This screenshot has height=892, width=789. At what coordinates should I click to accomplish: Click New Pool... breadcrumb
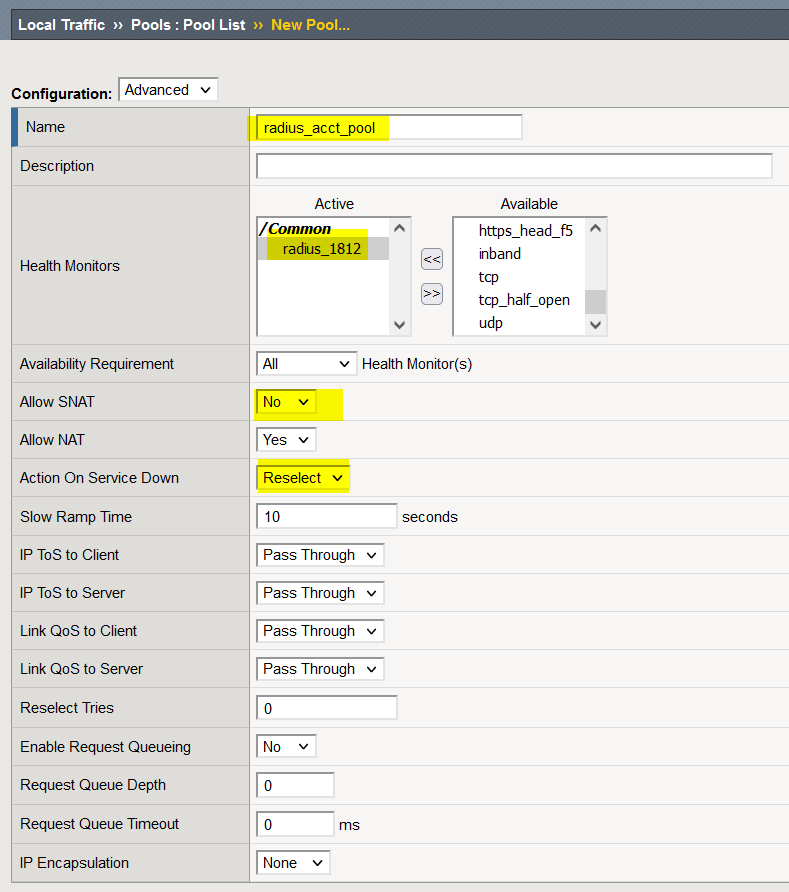311,25
